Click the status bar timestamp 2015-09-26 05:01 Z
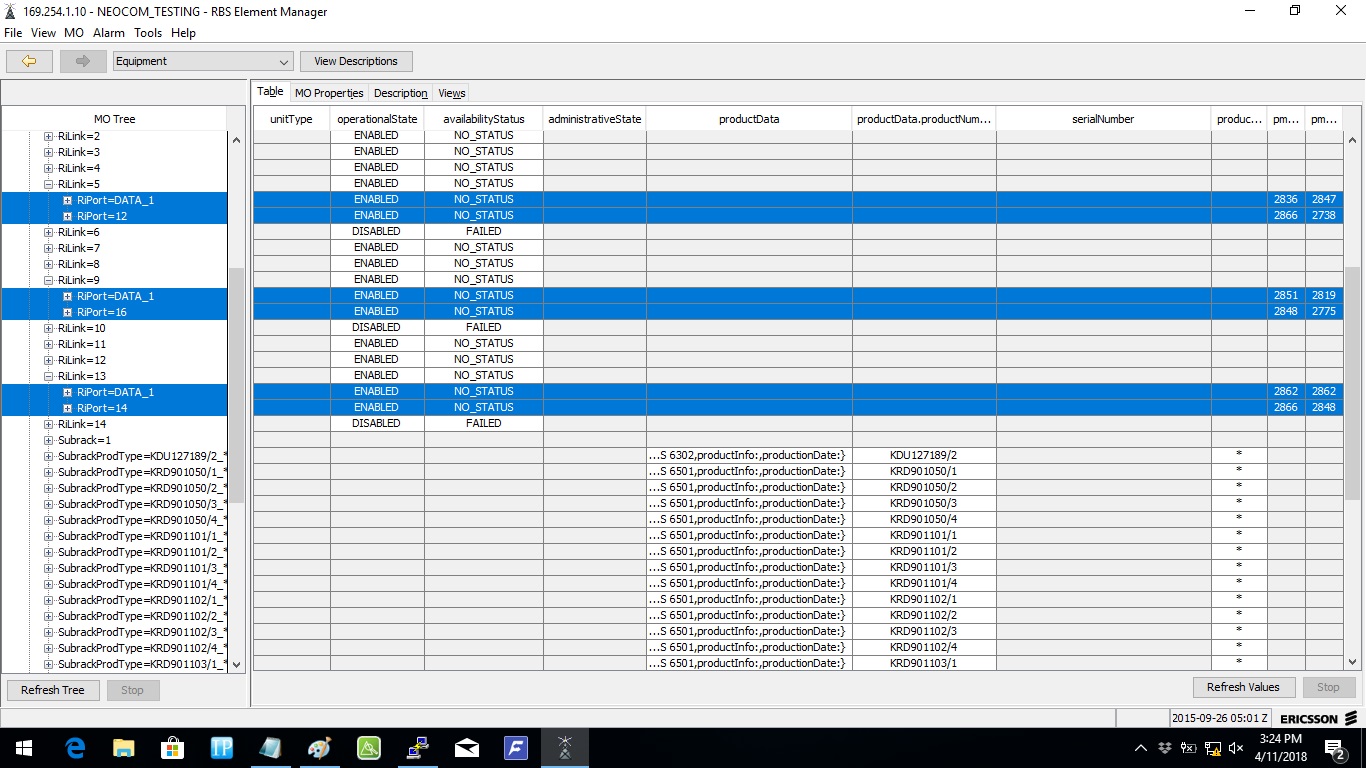The image size is (1366, 768). [1220, 718]
